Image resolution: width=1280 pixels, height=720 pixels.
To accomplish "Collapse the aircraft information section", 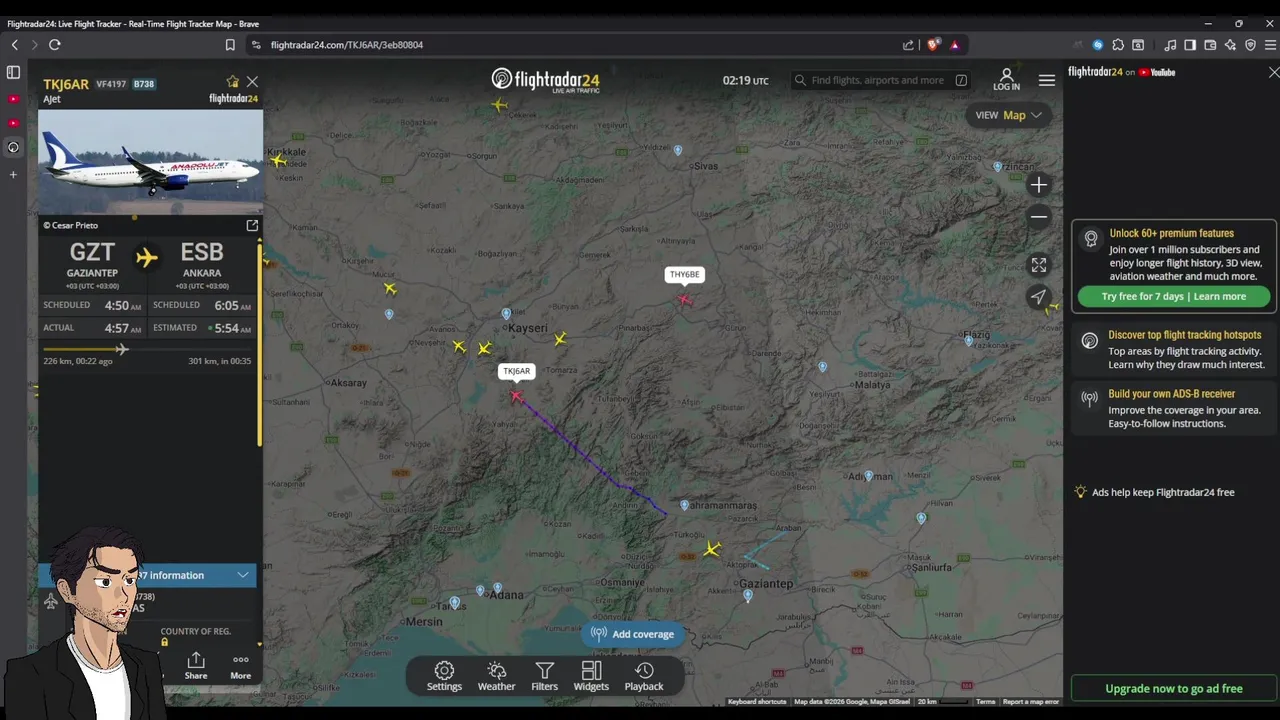I will (243, 575).
